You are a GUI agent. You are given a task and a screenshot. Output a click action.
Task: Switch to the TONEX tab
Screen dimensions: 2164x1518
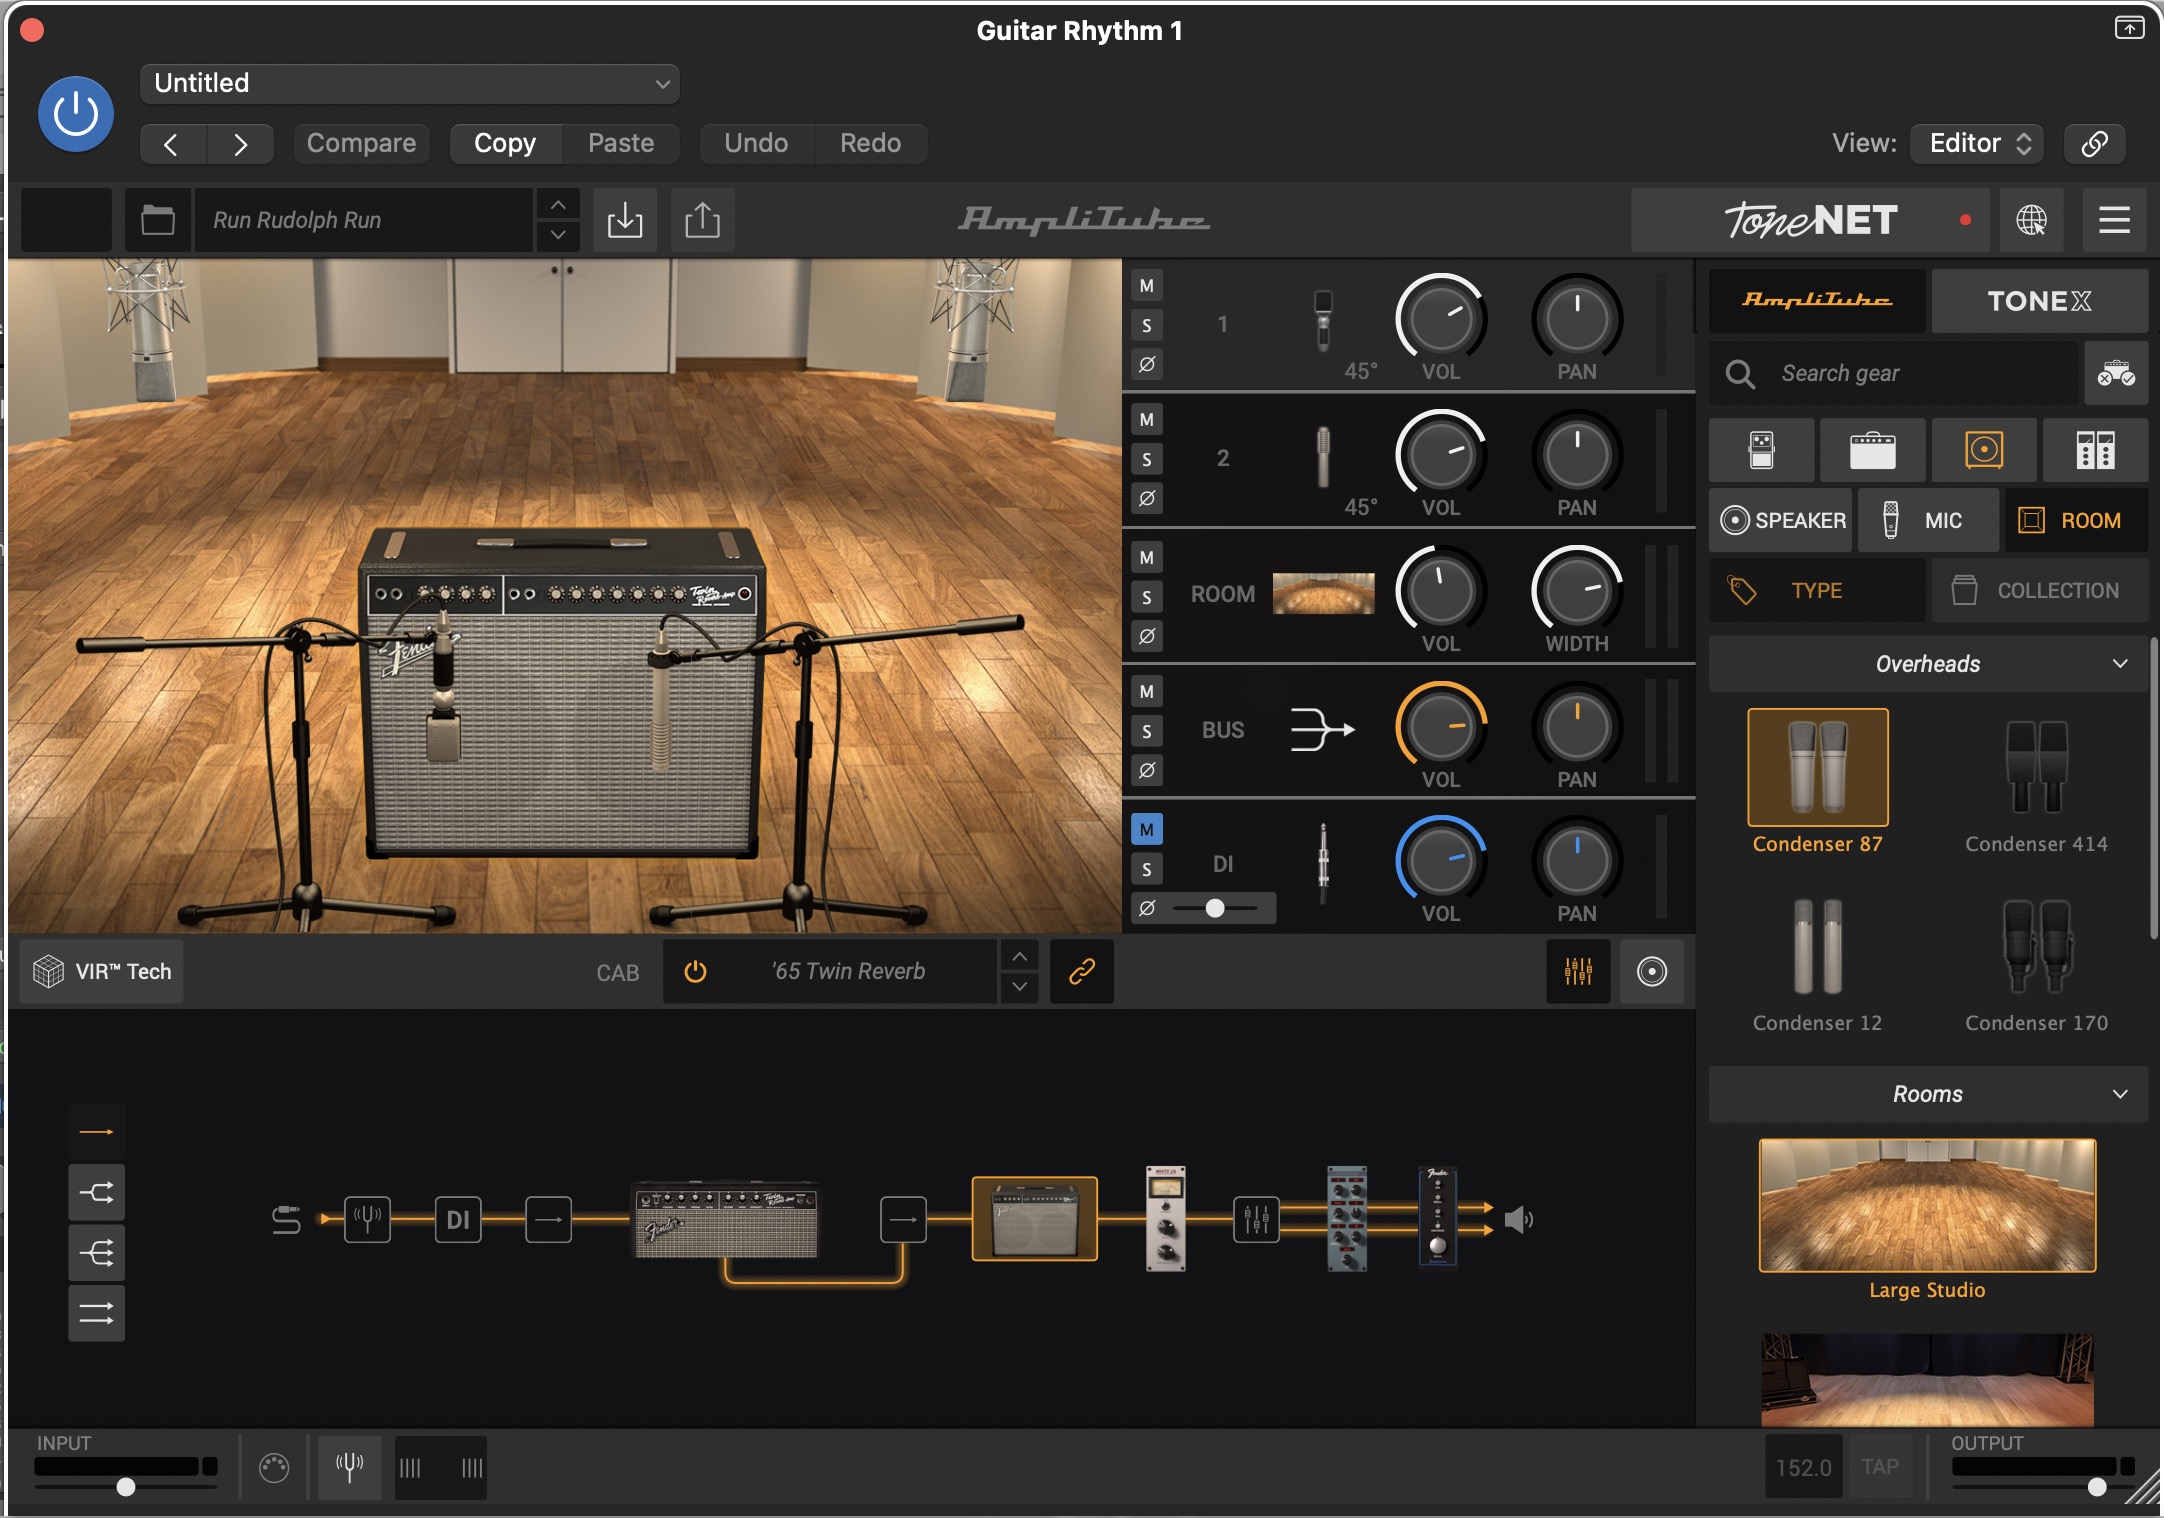[2038, 301]
